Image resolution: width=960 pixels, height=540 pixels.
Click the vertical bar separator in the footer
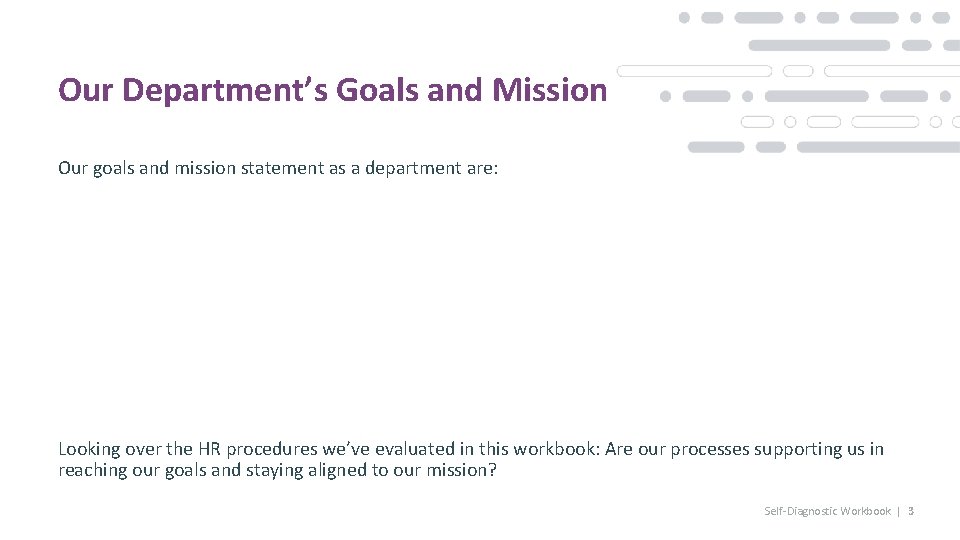coord(898,511)
